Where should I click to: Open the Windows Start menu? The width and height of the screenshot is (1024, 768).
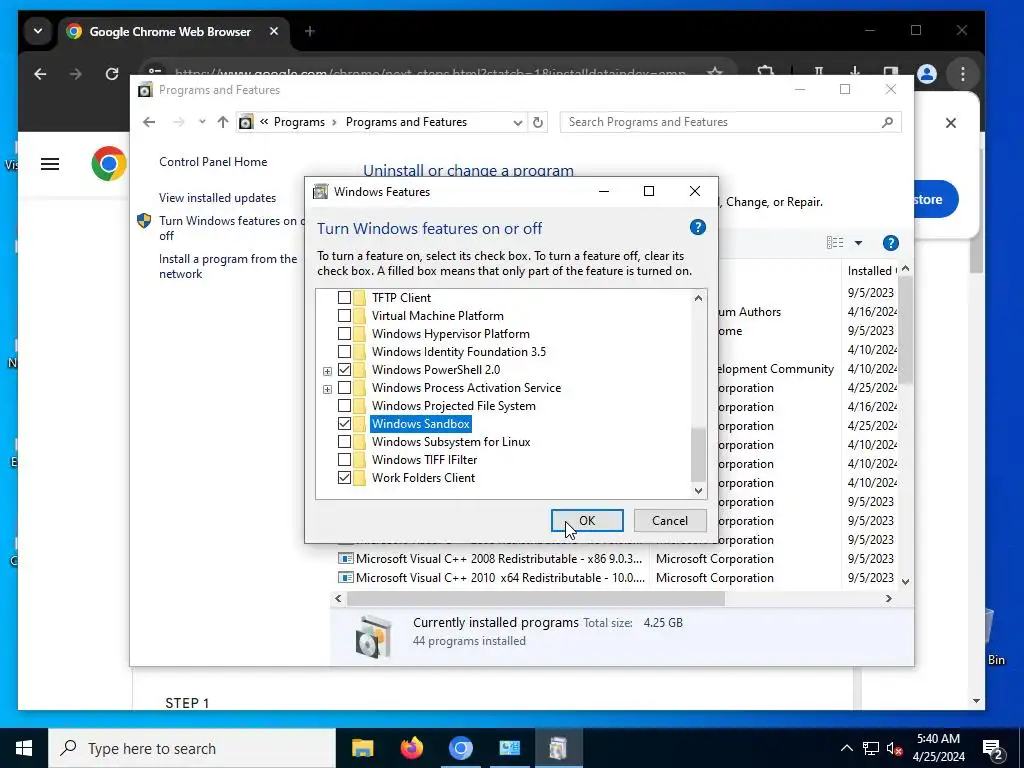tap(24, 748)
